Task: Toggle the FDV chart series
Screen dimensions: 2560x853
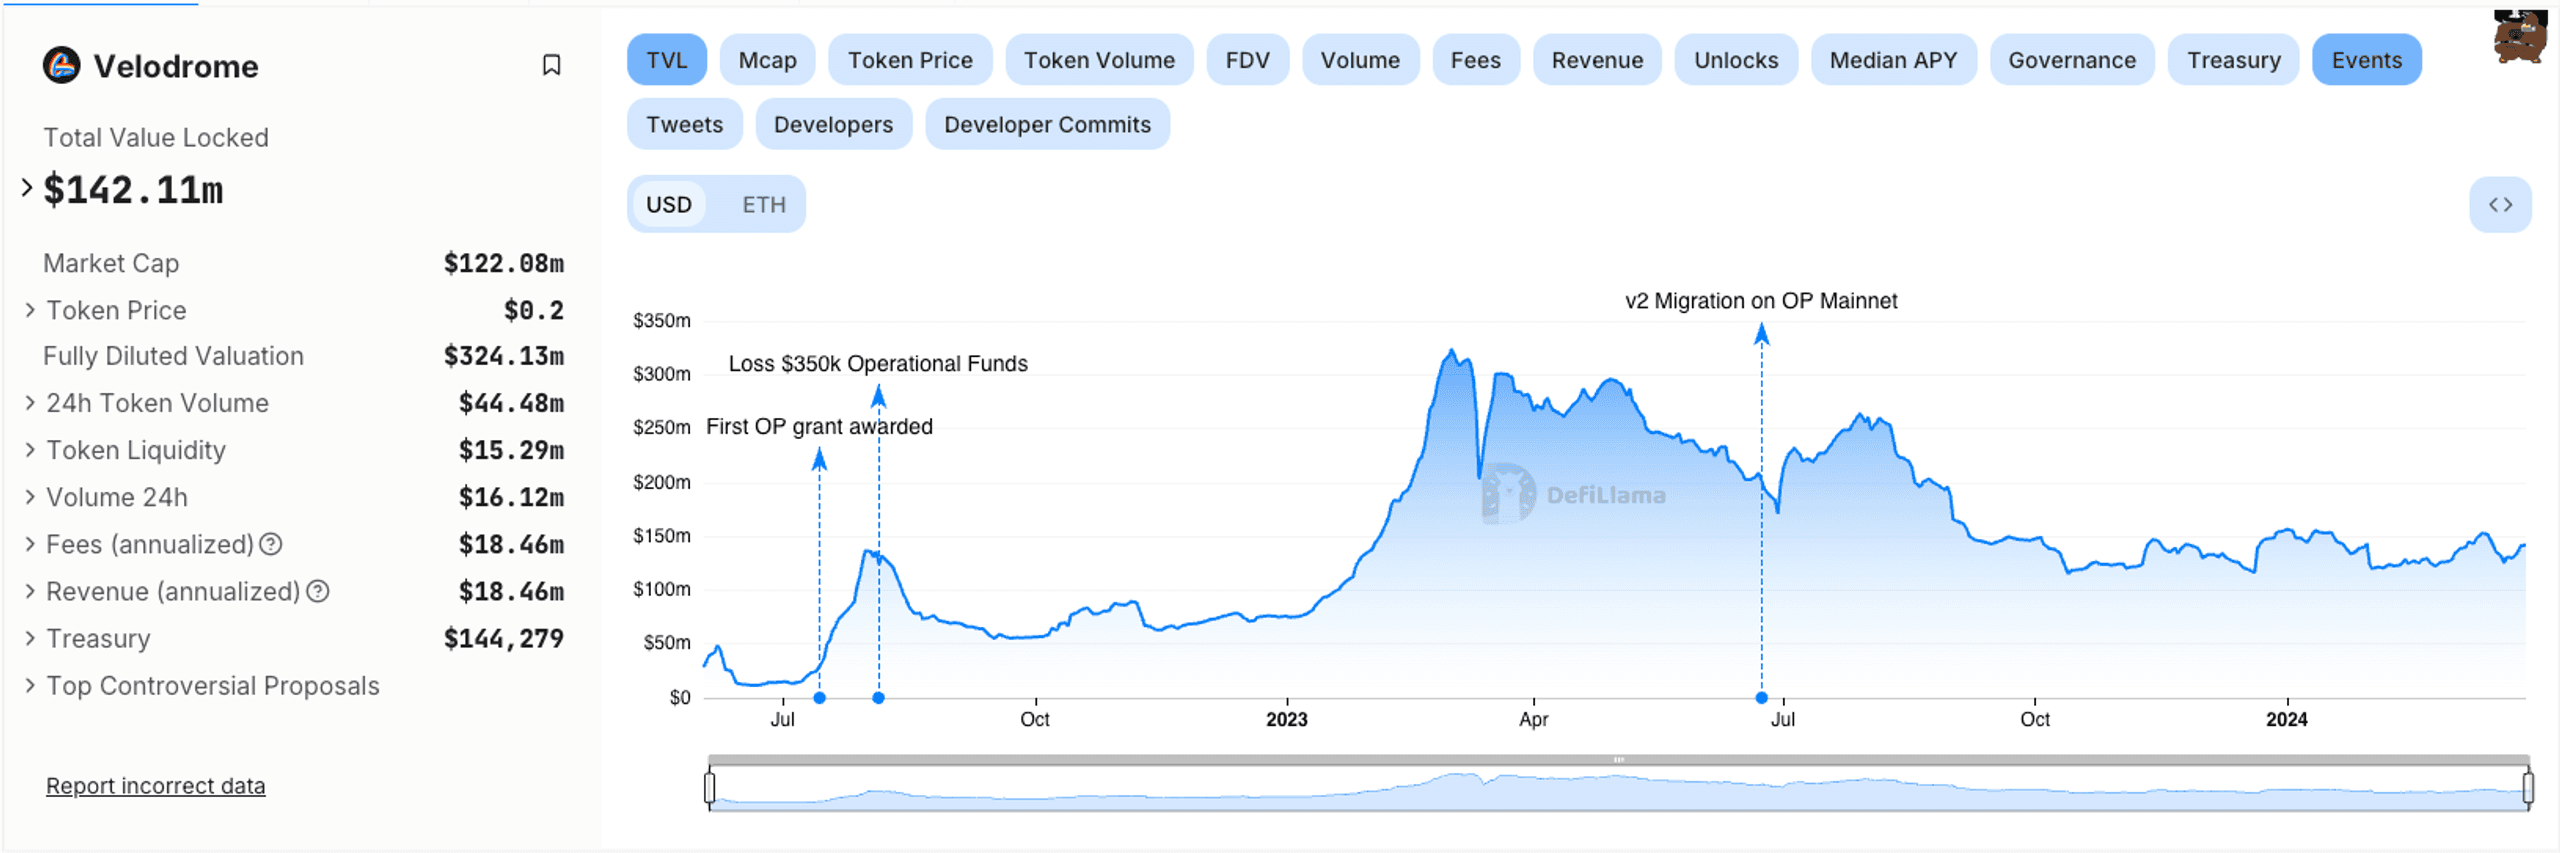Action: [1248, 60]
